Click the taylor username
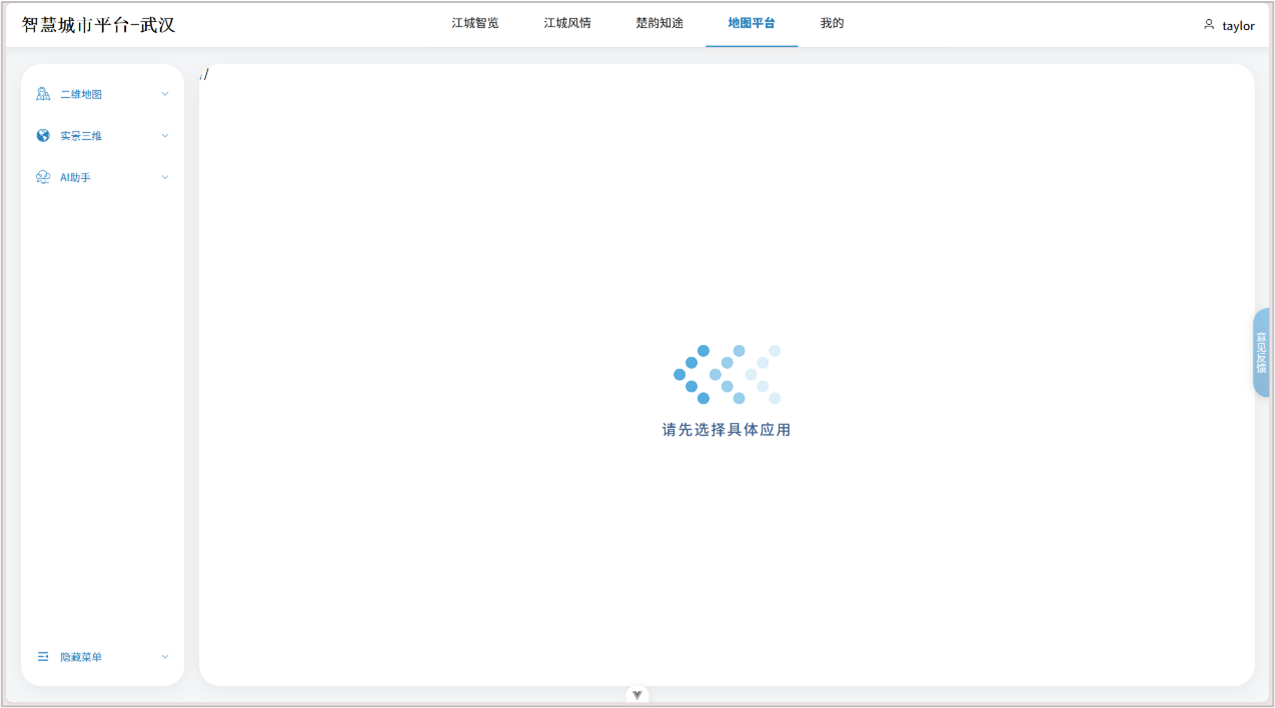 click(1238, 26)
